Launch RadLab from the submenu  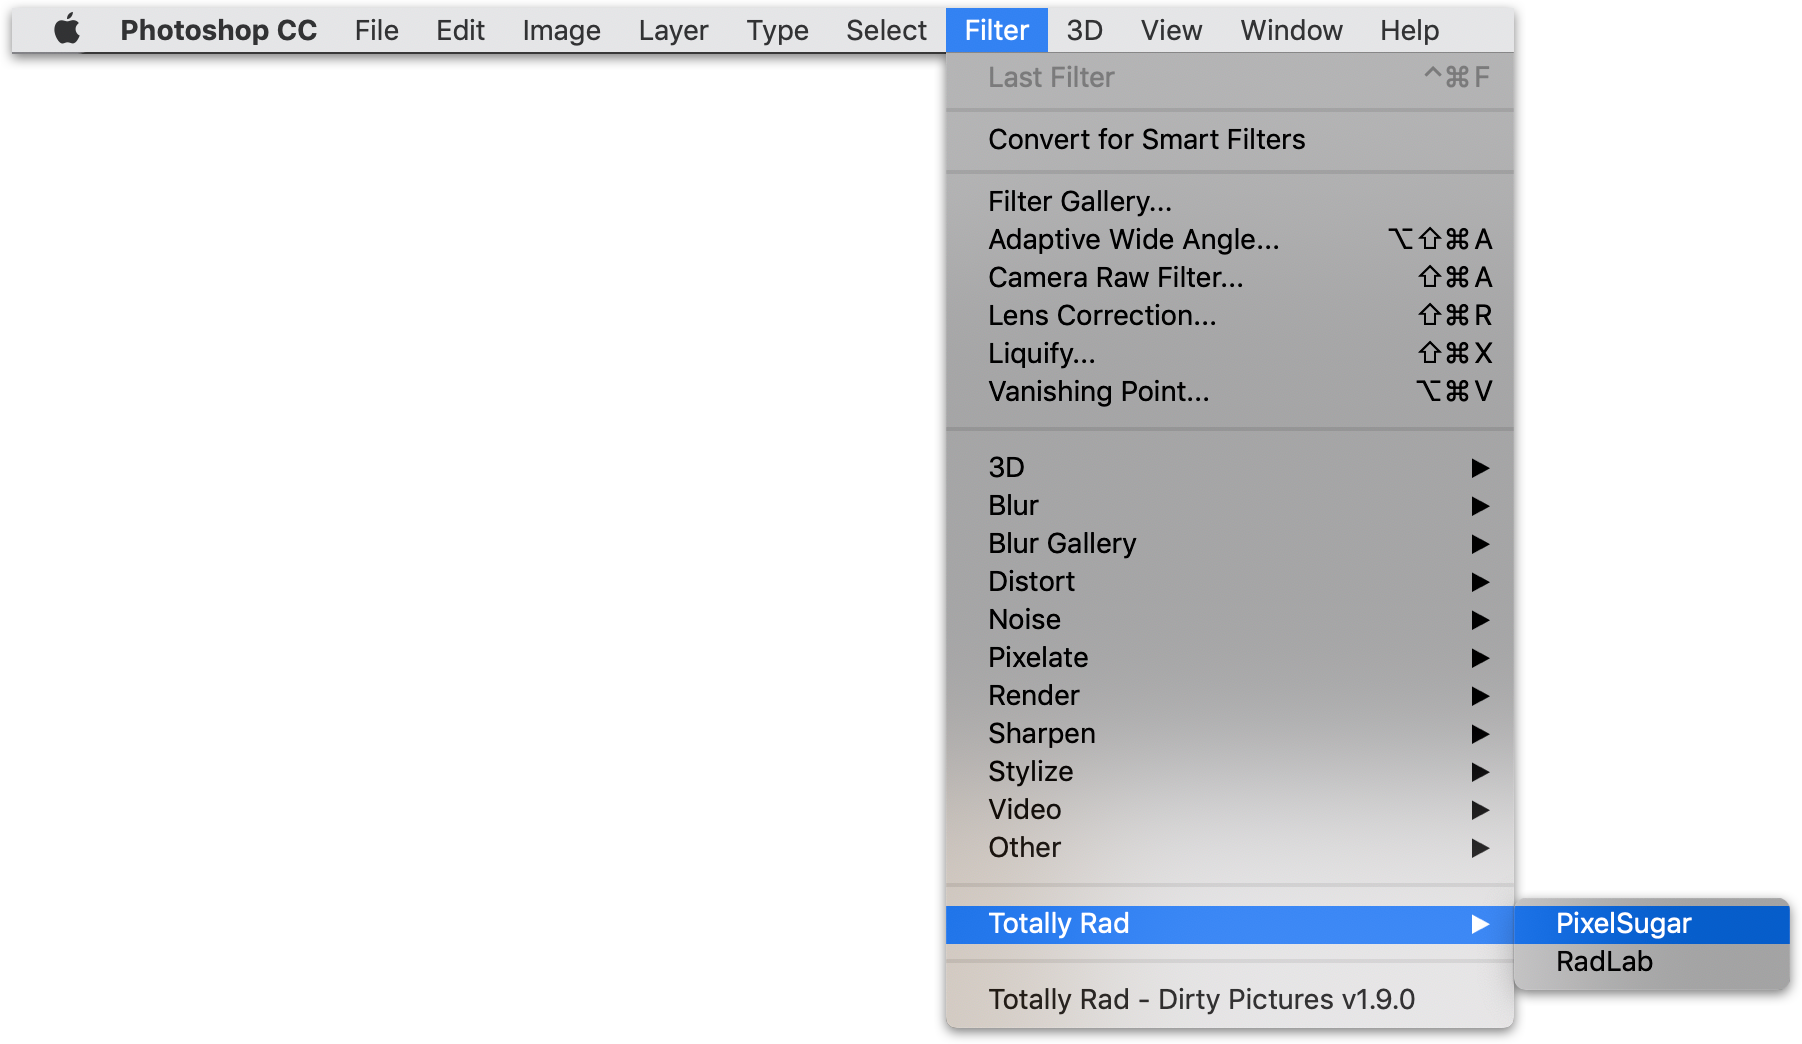click(x=1651, y=961)
